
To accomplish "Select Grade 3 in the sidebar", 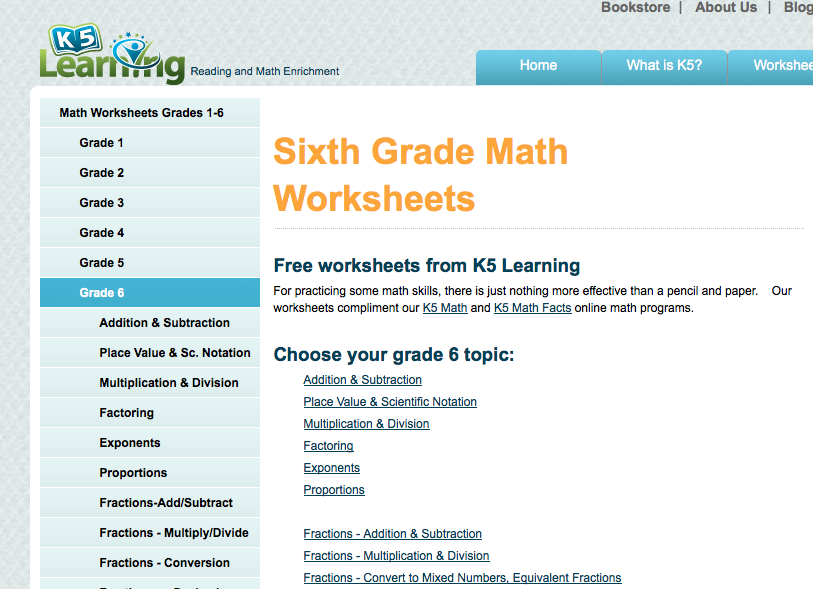I will click(x=150, y=203).
